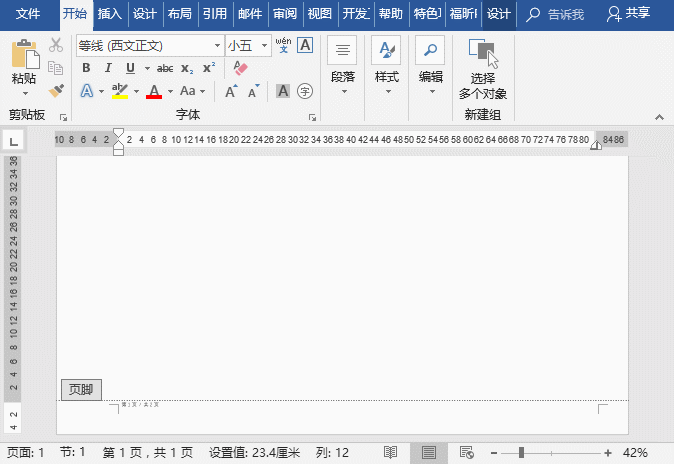Apply text effects outlined A icon
This screenshot has height=464, width=674.
point(87,91)
